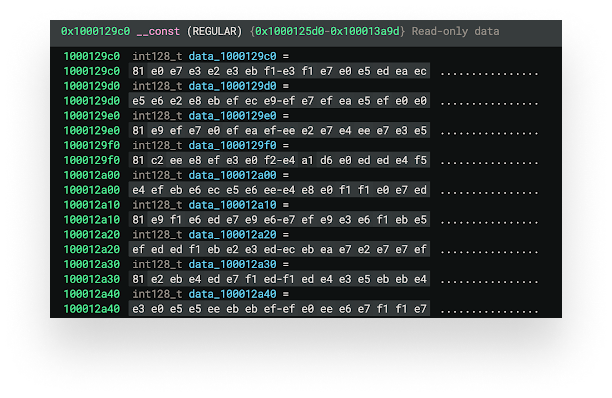Click the range start 0x1000125d0
Screen dimensions: 612x398
click(290, 31)
